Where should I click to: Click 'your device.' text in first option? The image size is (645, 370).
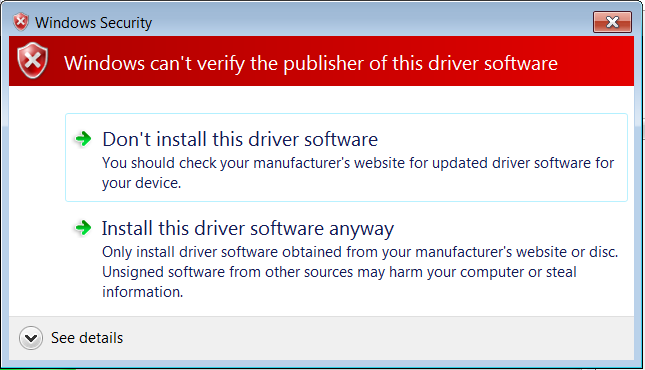(142, 183)
